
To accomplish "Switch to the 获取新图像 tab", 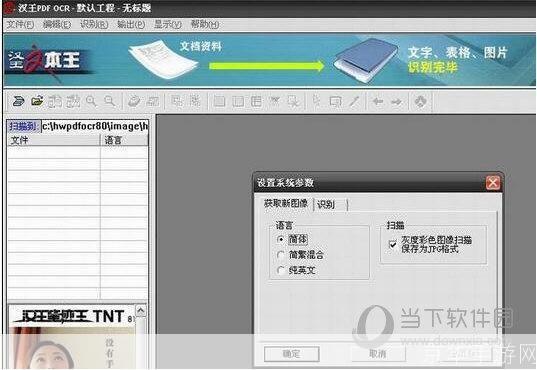I will coord(285,204).
